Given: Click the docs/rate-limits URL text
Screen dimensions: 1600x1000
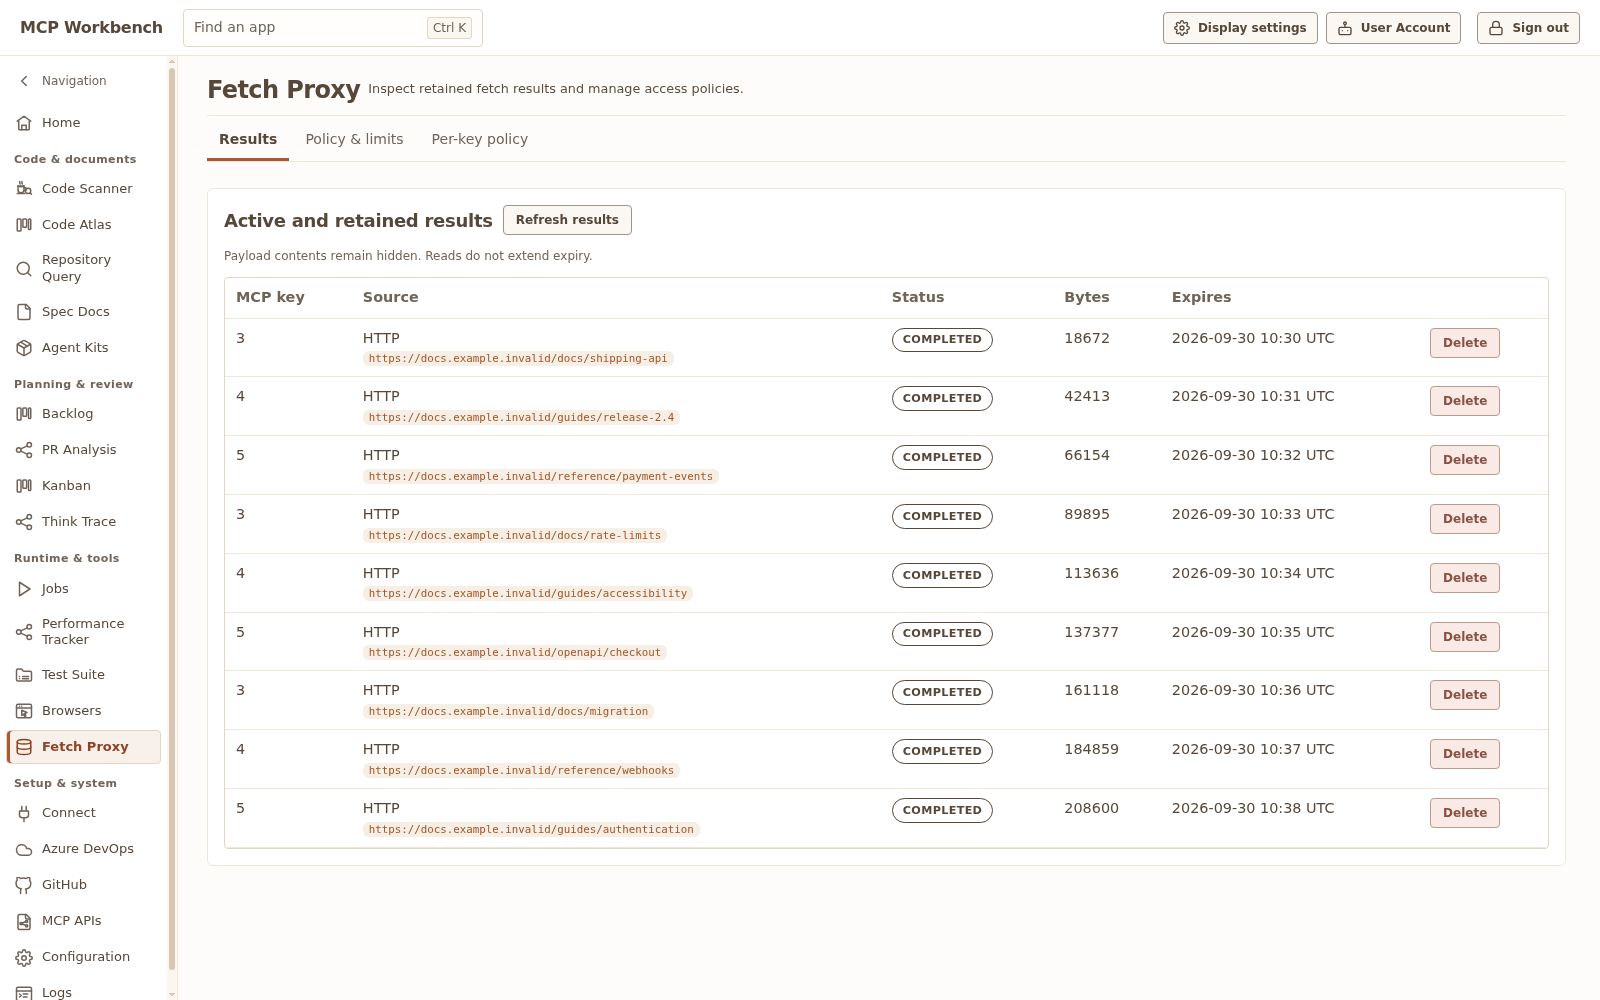Looking at the screenshot, I should (x=515, y=536).
